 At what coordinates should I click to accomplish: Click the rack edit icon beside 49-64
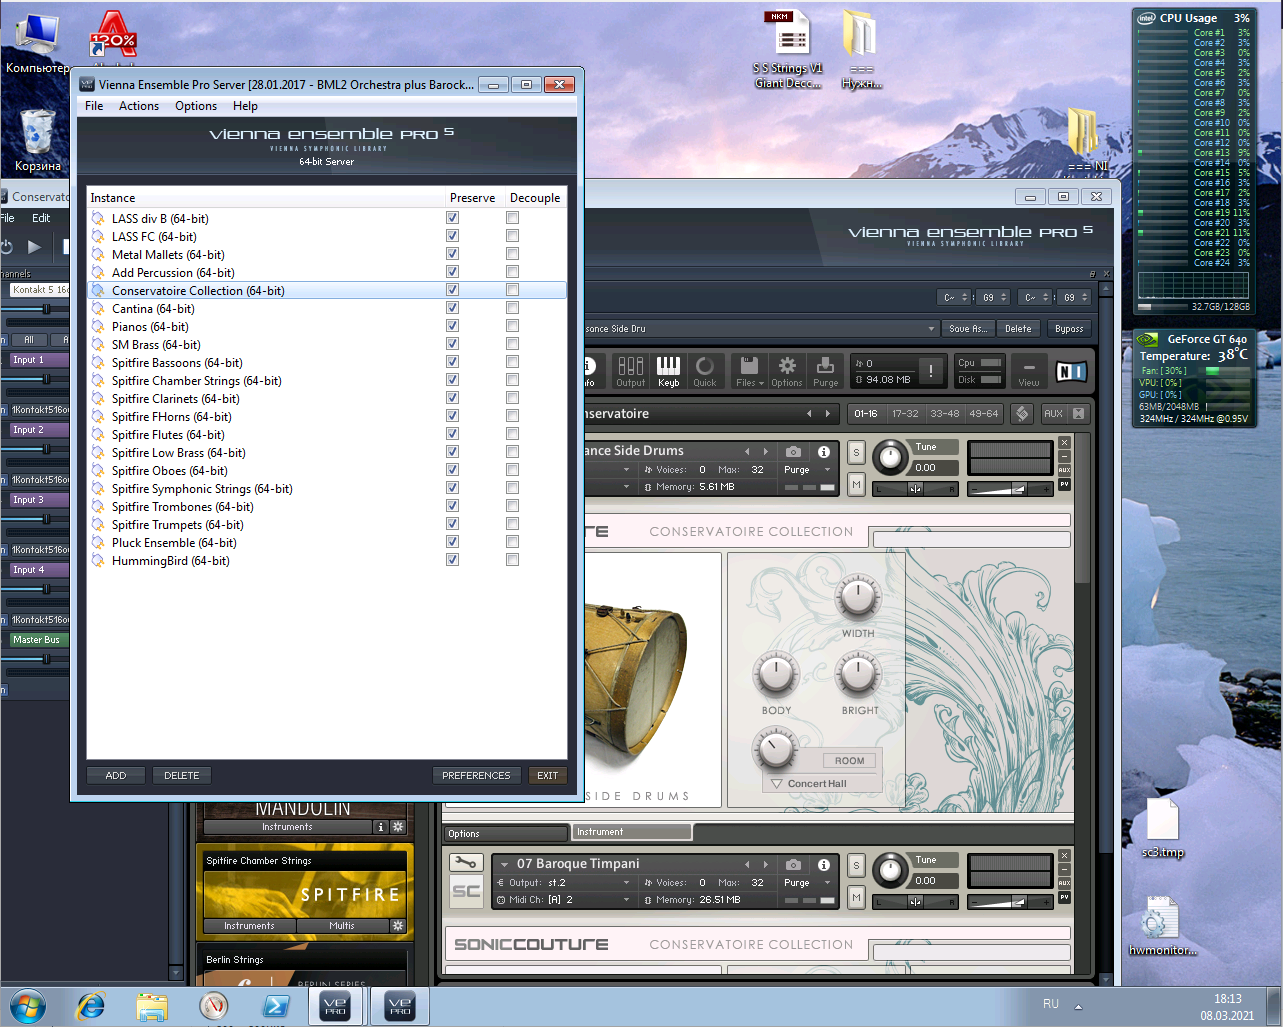(1022, 413)
